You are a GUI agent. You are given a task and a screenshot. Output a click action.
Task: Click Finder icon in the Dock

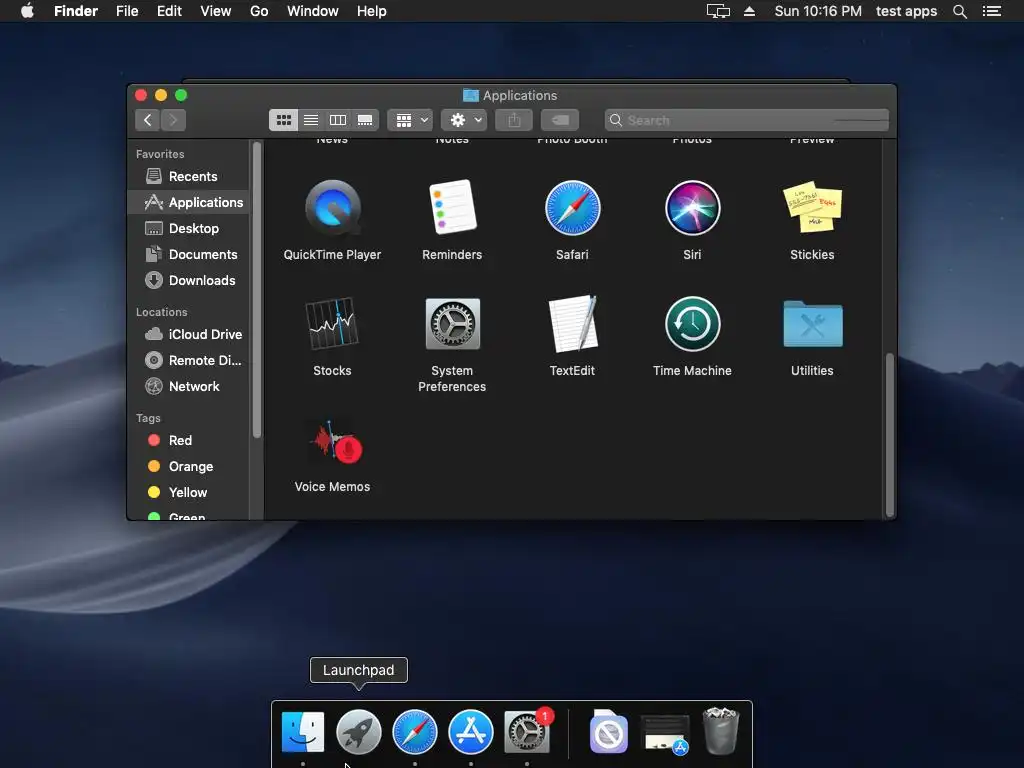302,732
